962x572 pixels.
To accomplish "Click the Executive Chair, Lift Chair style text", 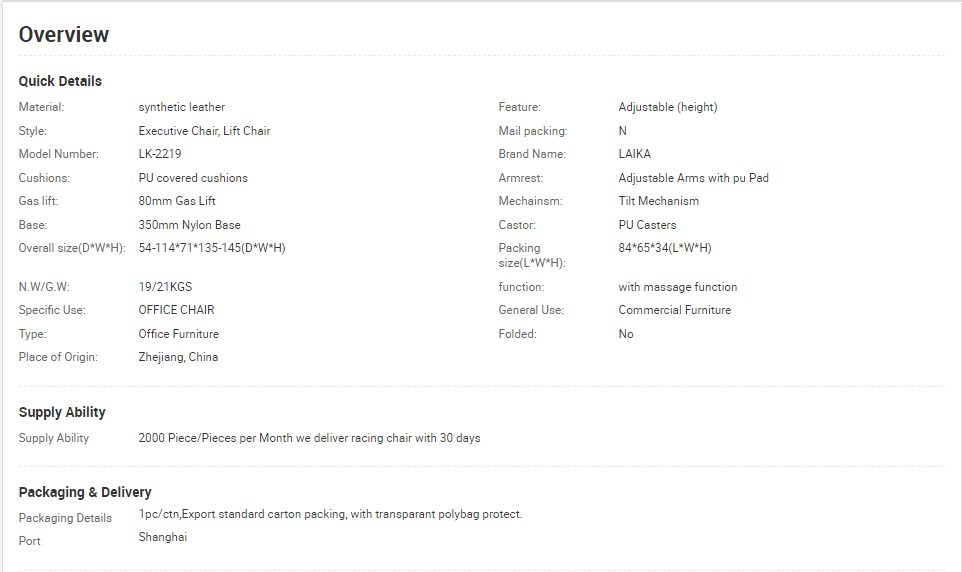I will click(204, 131).
